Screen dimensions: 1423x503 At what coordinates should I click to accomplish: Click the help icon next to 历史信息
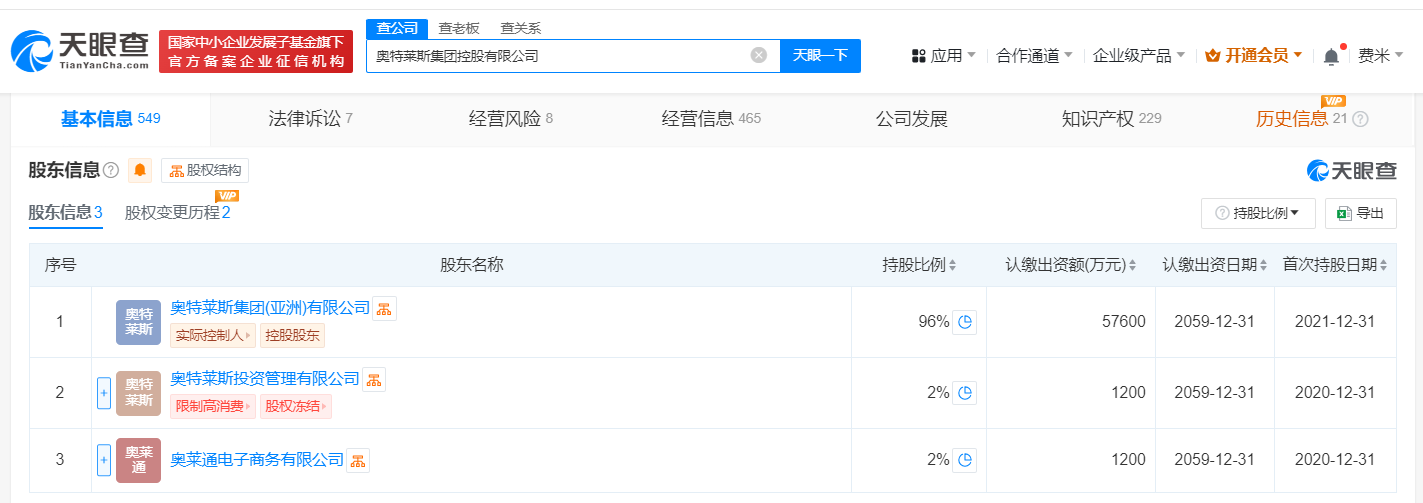pos(1360,119)
